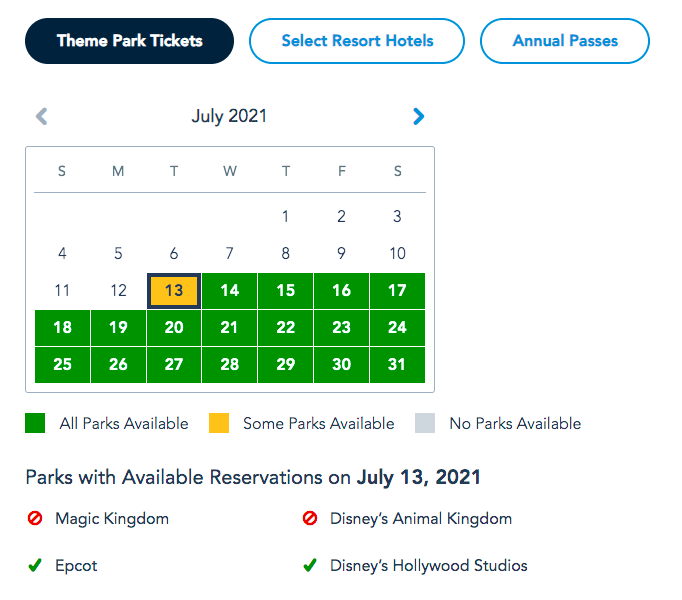Click the July 2021 month heading
The width and height of the screenshot is (682, 600).
229,117
